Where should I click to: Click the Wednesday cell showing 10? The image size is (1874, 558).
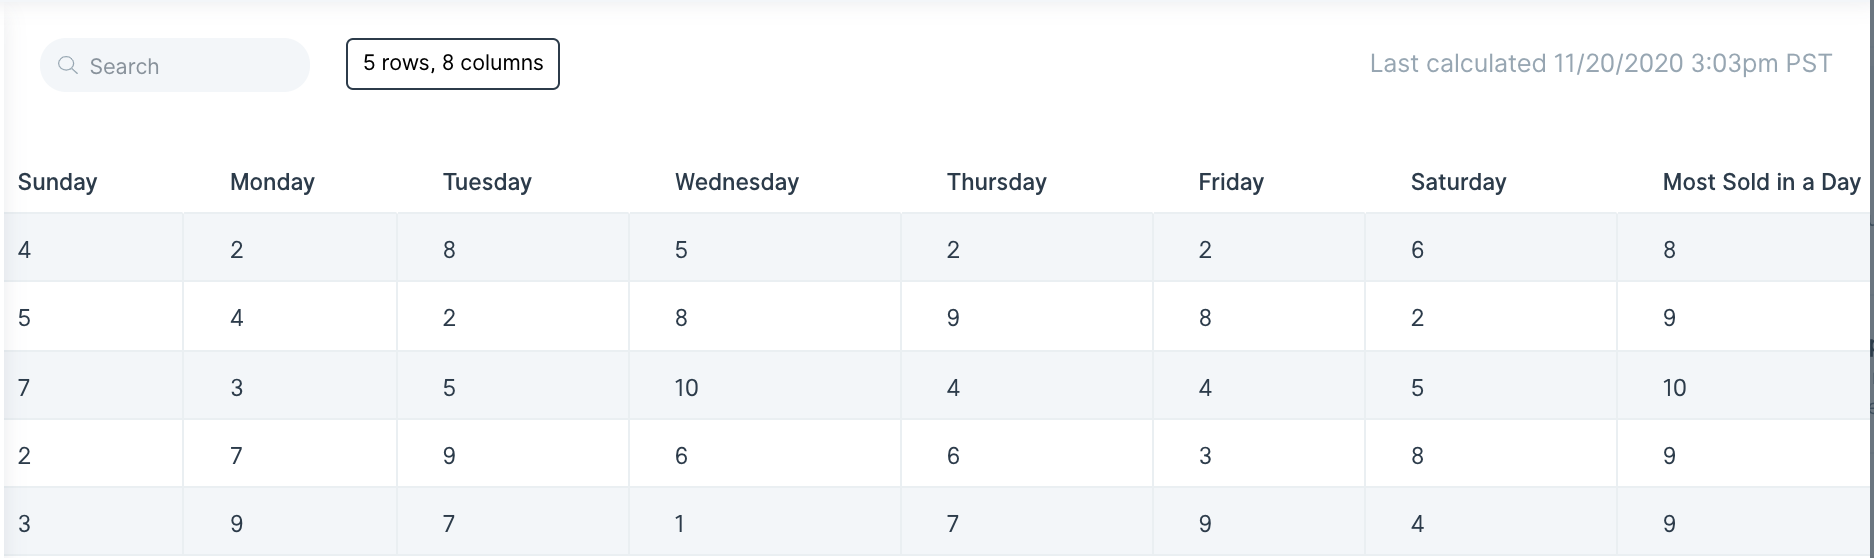[x=765, y=386]
